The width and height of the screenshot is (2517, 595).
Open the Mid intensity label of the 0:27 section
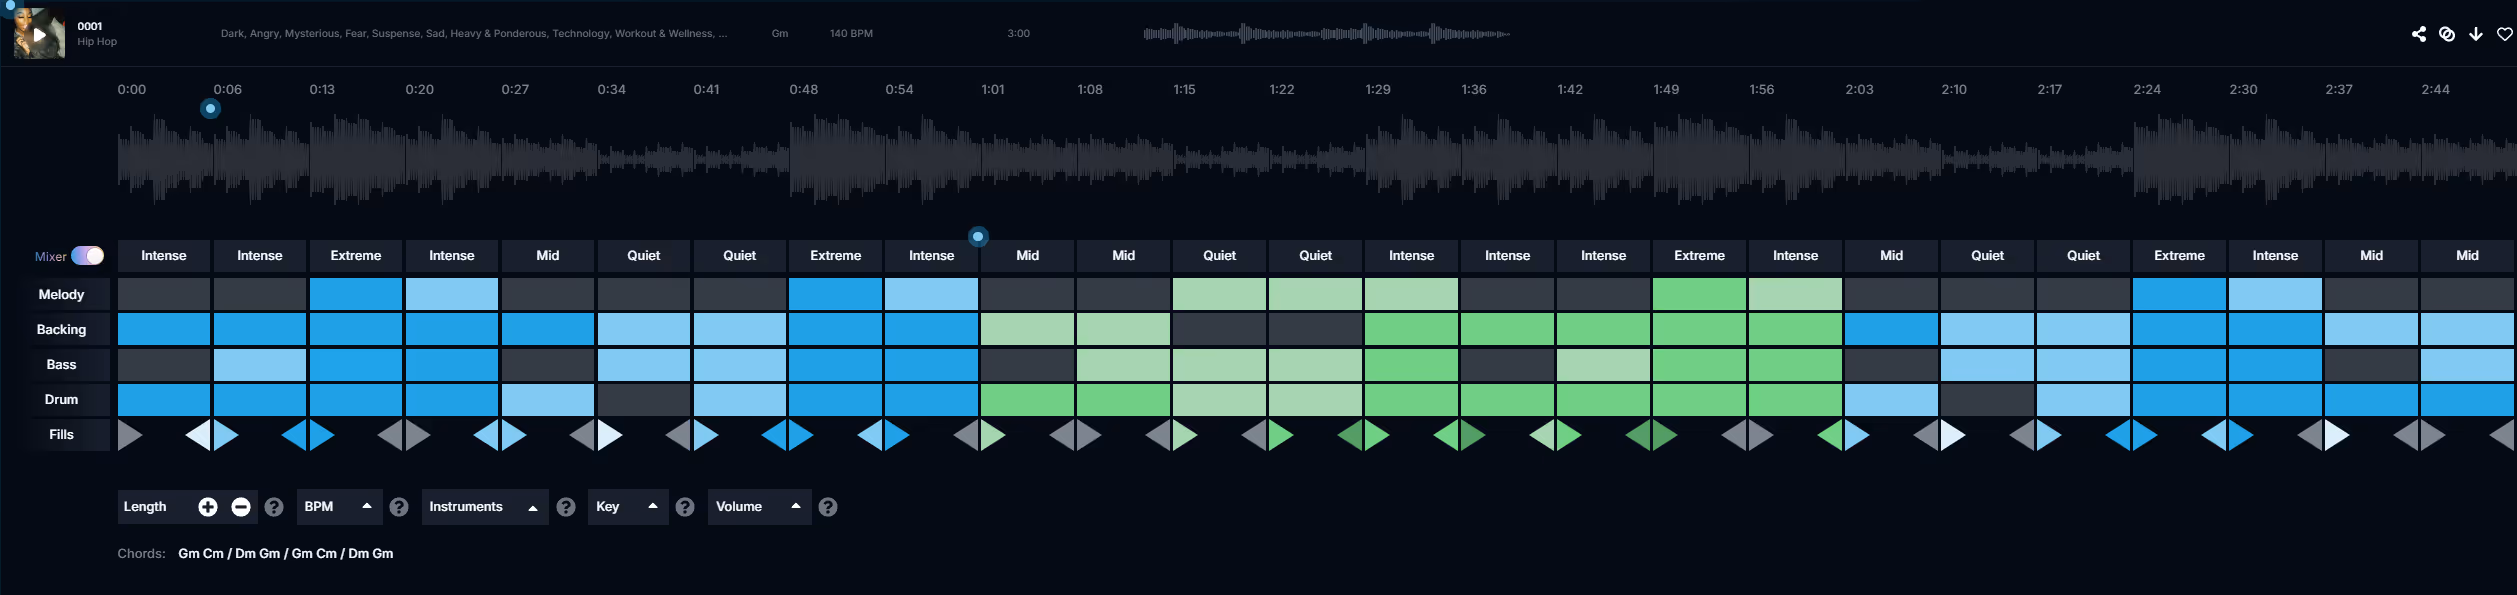pyautogui.click(x=548, y=256)
